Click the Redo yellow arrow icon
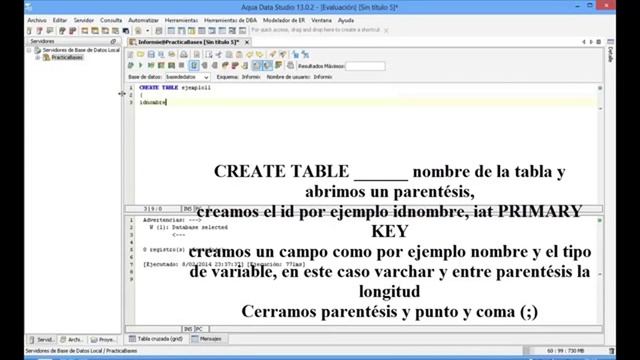The height and width of the screenshot is (360, 640). 260,54
